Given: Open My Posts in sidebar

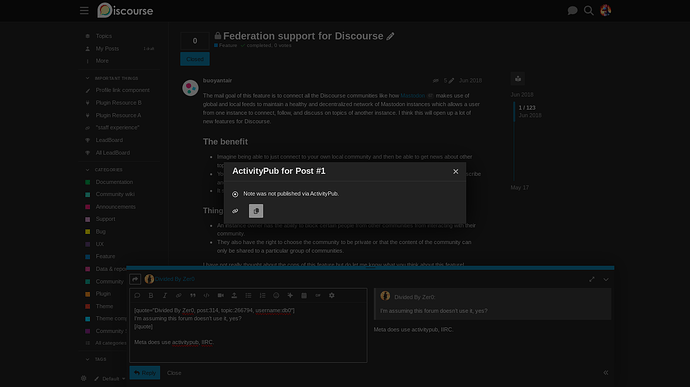Looking at the screenshot, I should point(107,48).
